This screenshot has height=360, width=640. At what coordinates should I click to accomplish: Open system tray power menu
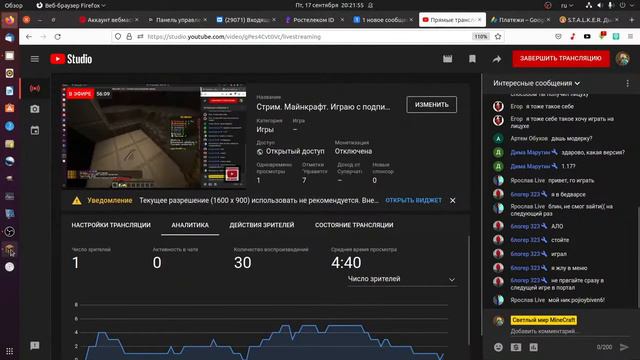coord(627,5)
